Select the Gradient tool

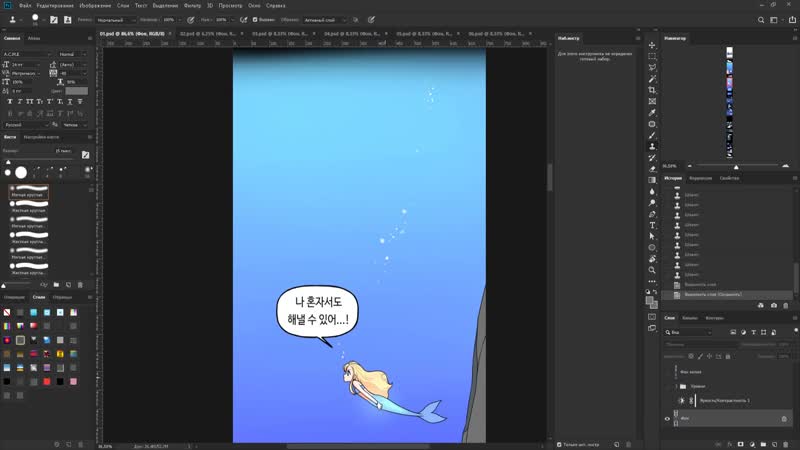pos(652,180)
